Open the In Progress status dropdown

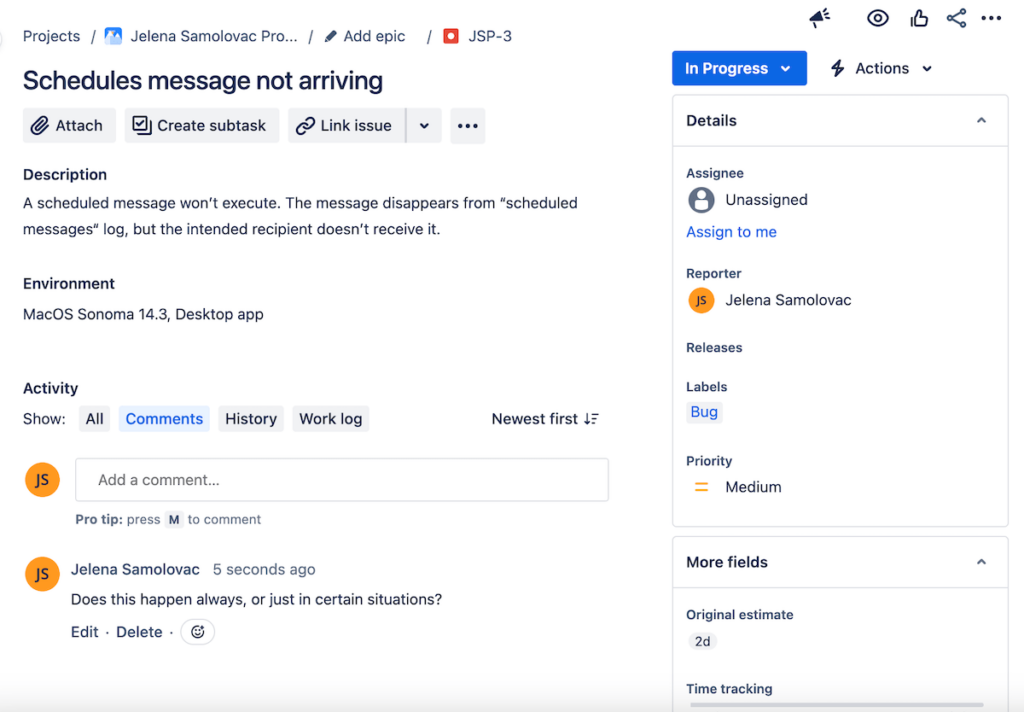click(739, 68)
